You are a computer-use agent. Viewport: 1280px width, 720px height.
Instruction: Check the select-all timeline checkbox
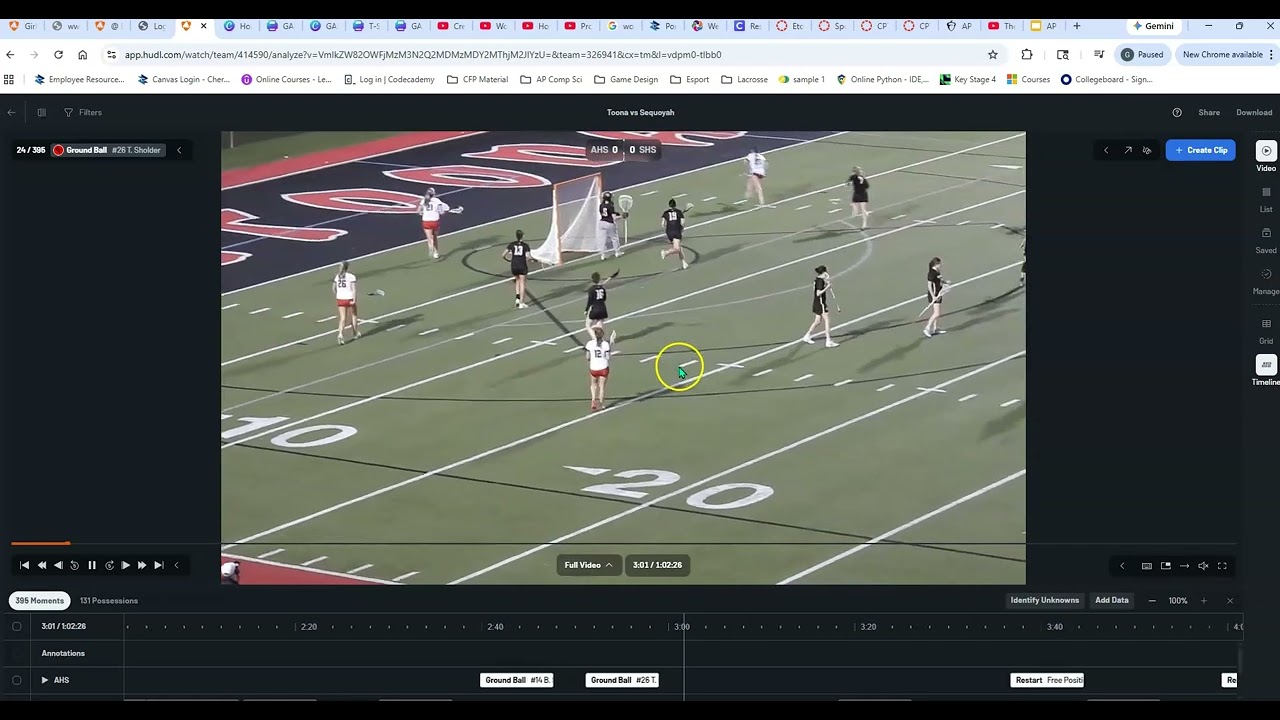point(17,626)
